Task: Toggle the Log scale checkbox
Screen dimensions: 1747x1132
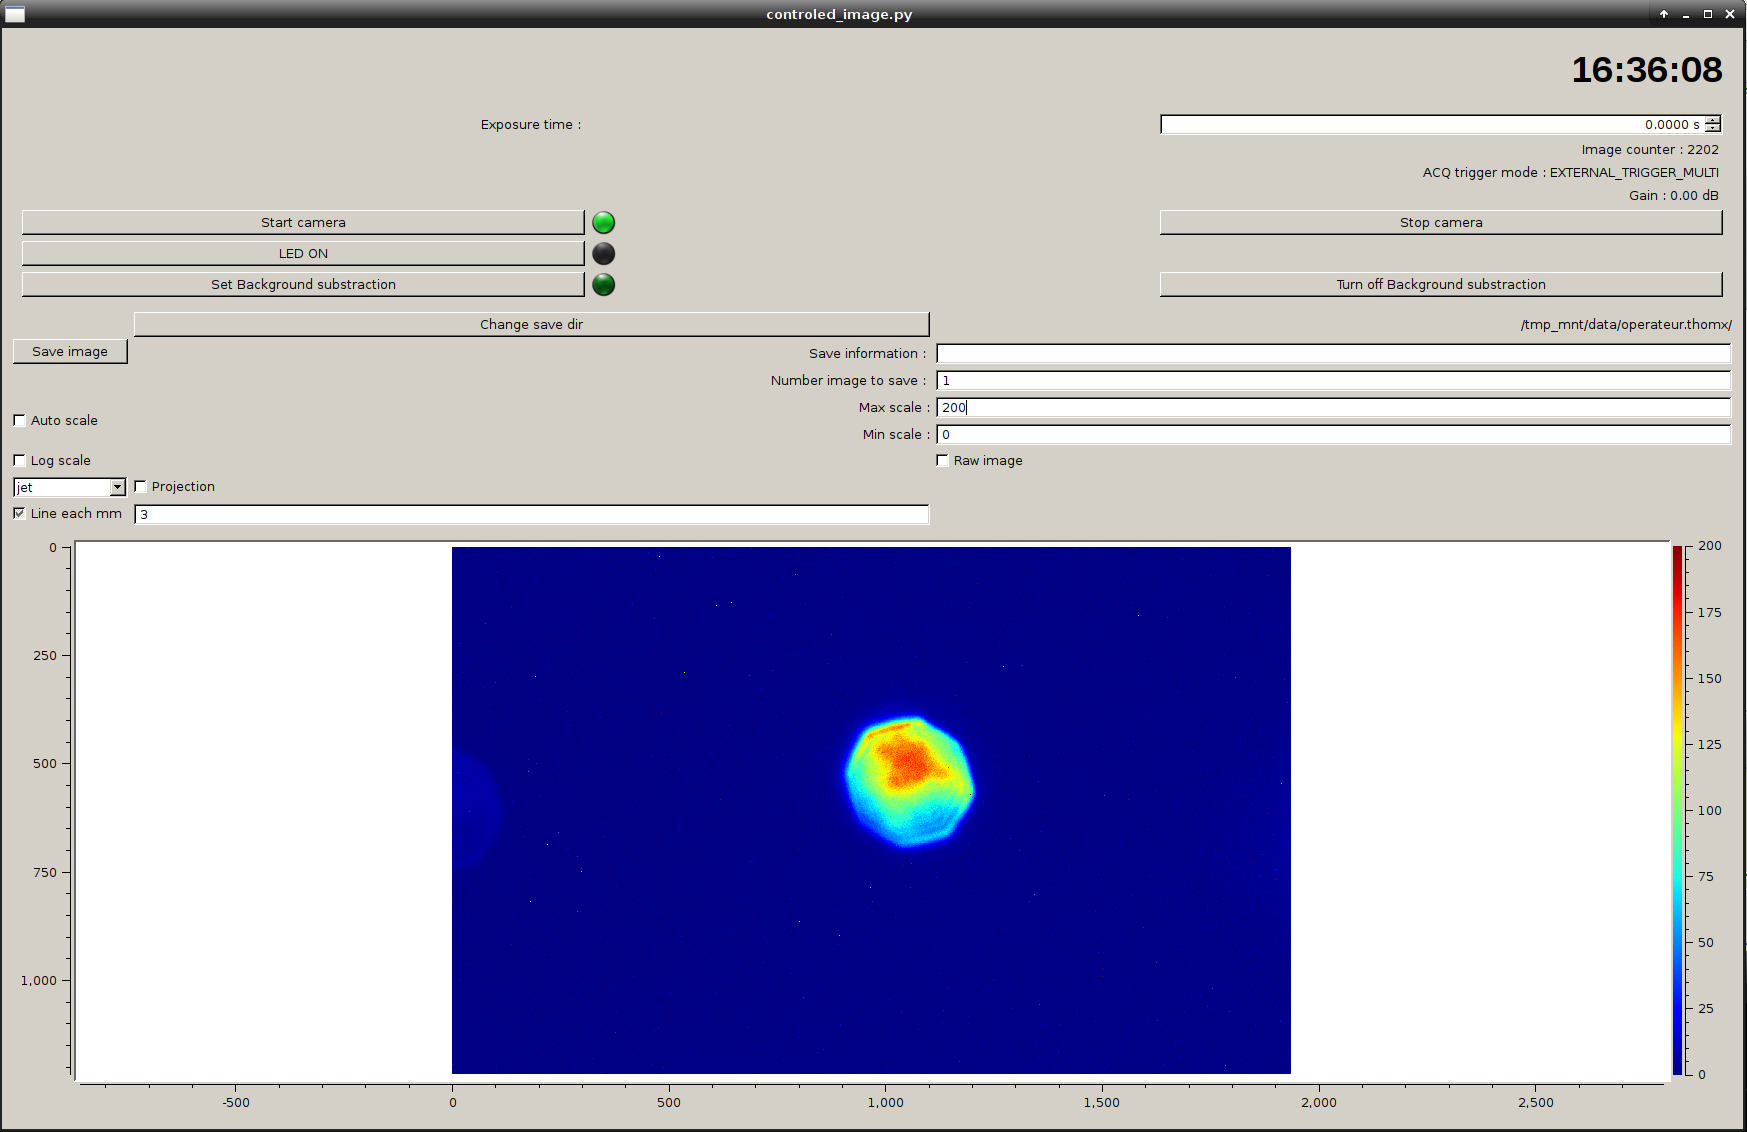Action: (x=20, y=460)
